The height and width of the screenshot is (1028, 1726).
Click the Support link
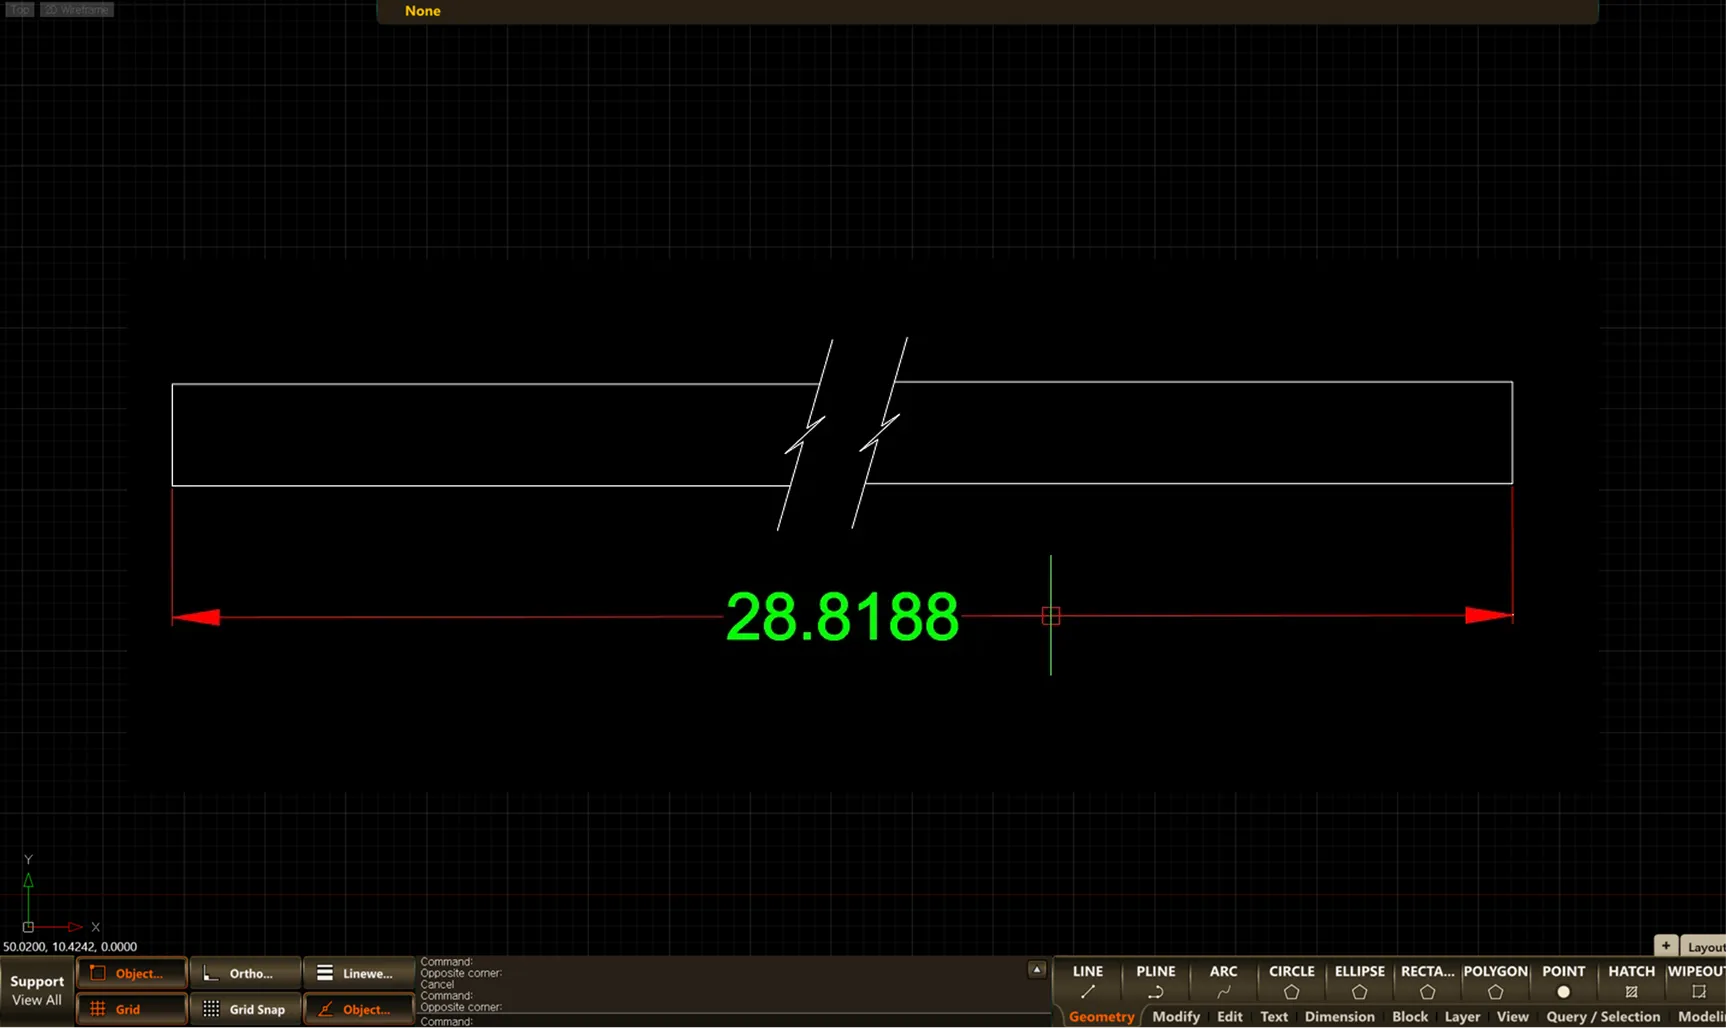coord(37,981)
